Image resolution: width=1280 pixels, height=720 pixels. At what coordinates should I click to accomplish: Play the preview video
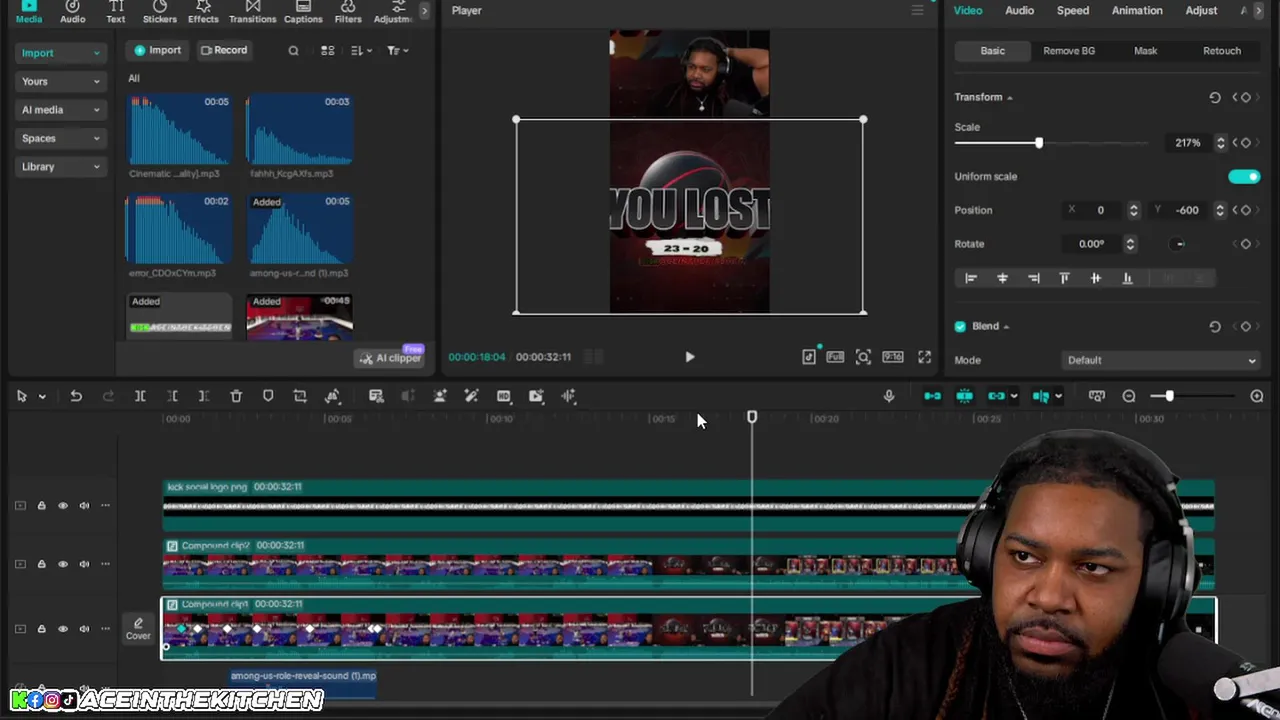(x=690, y=357)
